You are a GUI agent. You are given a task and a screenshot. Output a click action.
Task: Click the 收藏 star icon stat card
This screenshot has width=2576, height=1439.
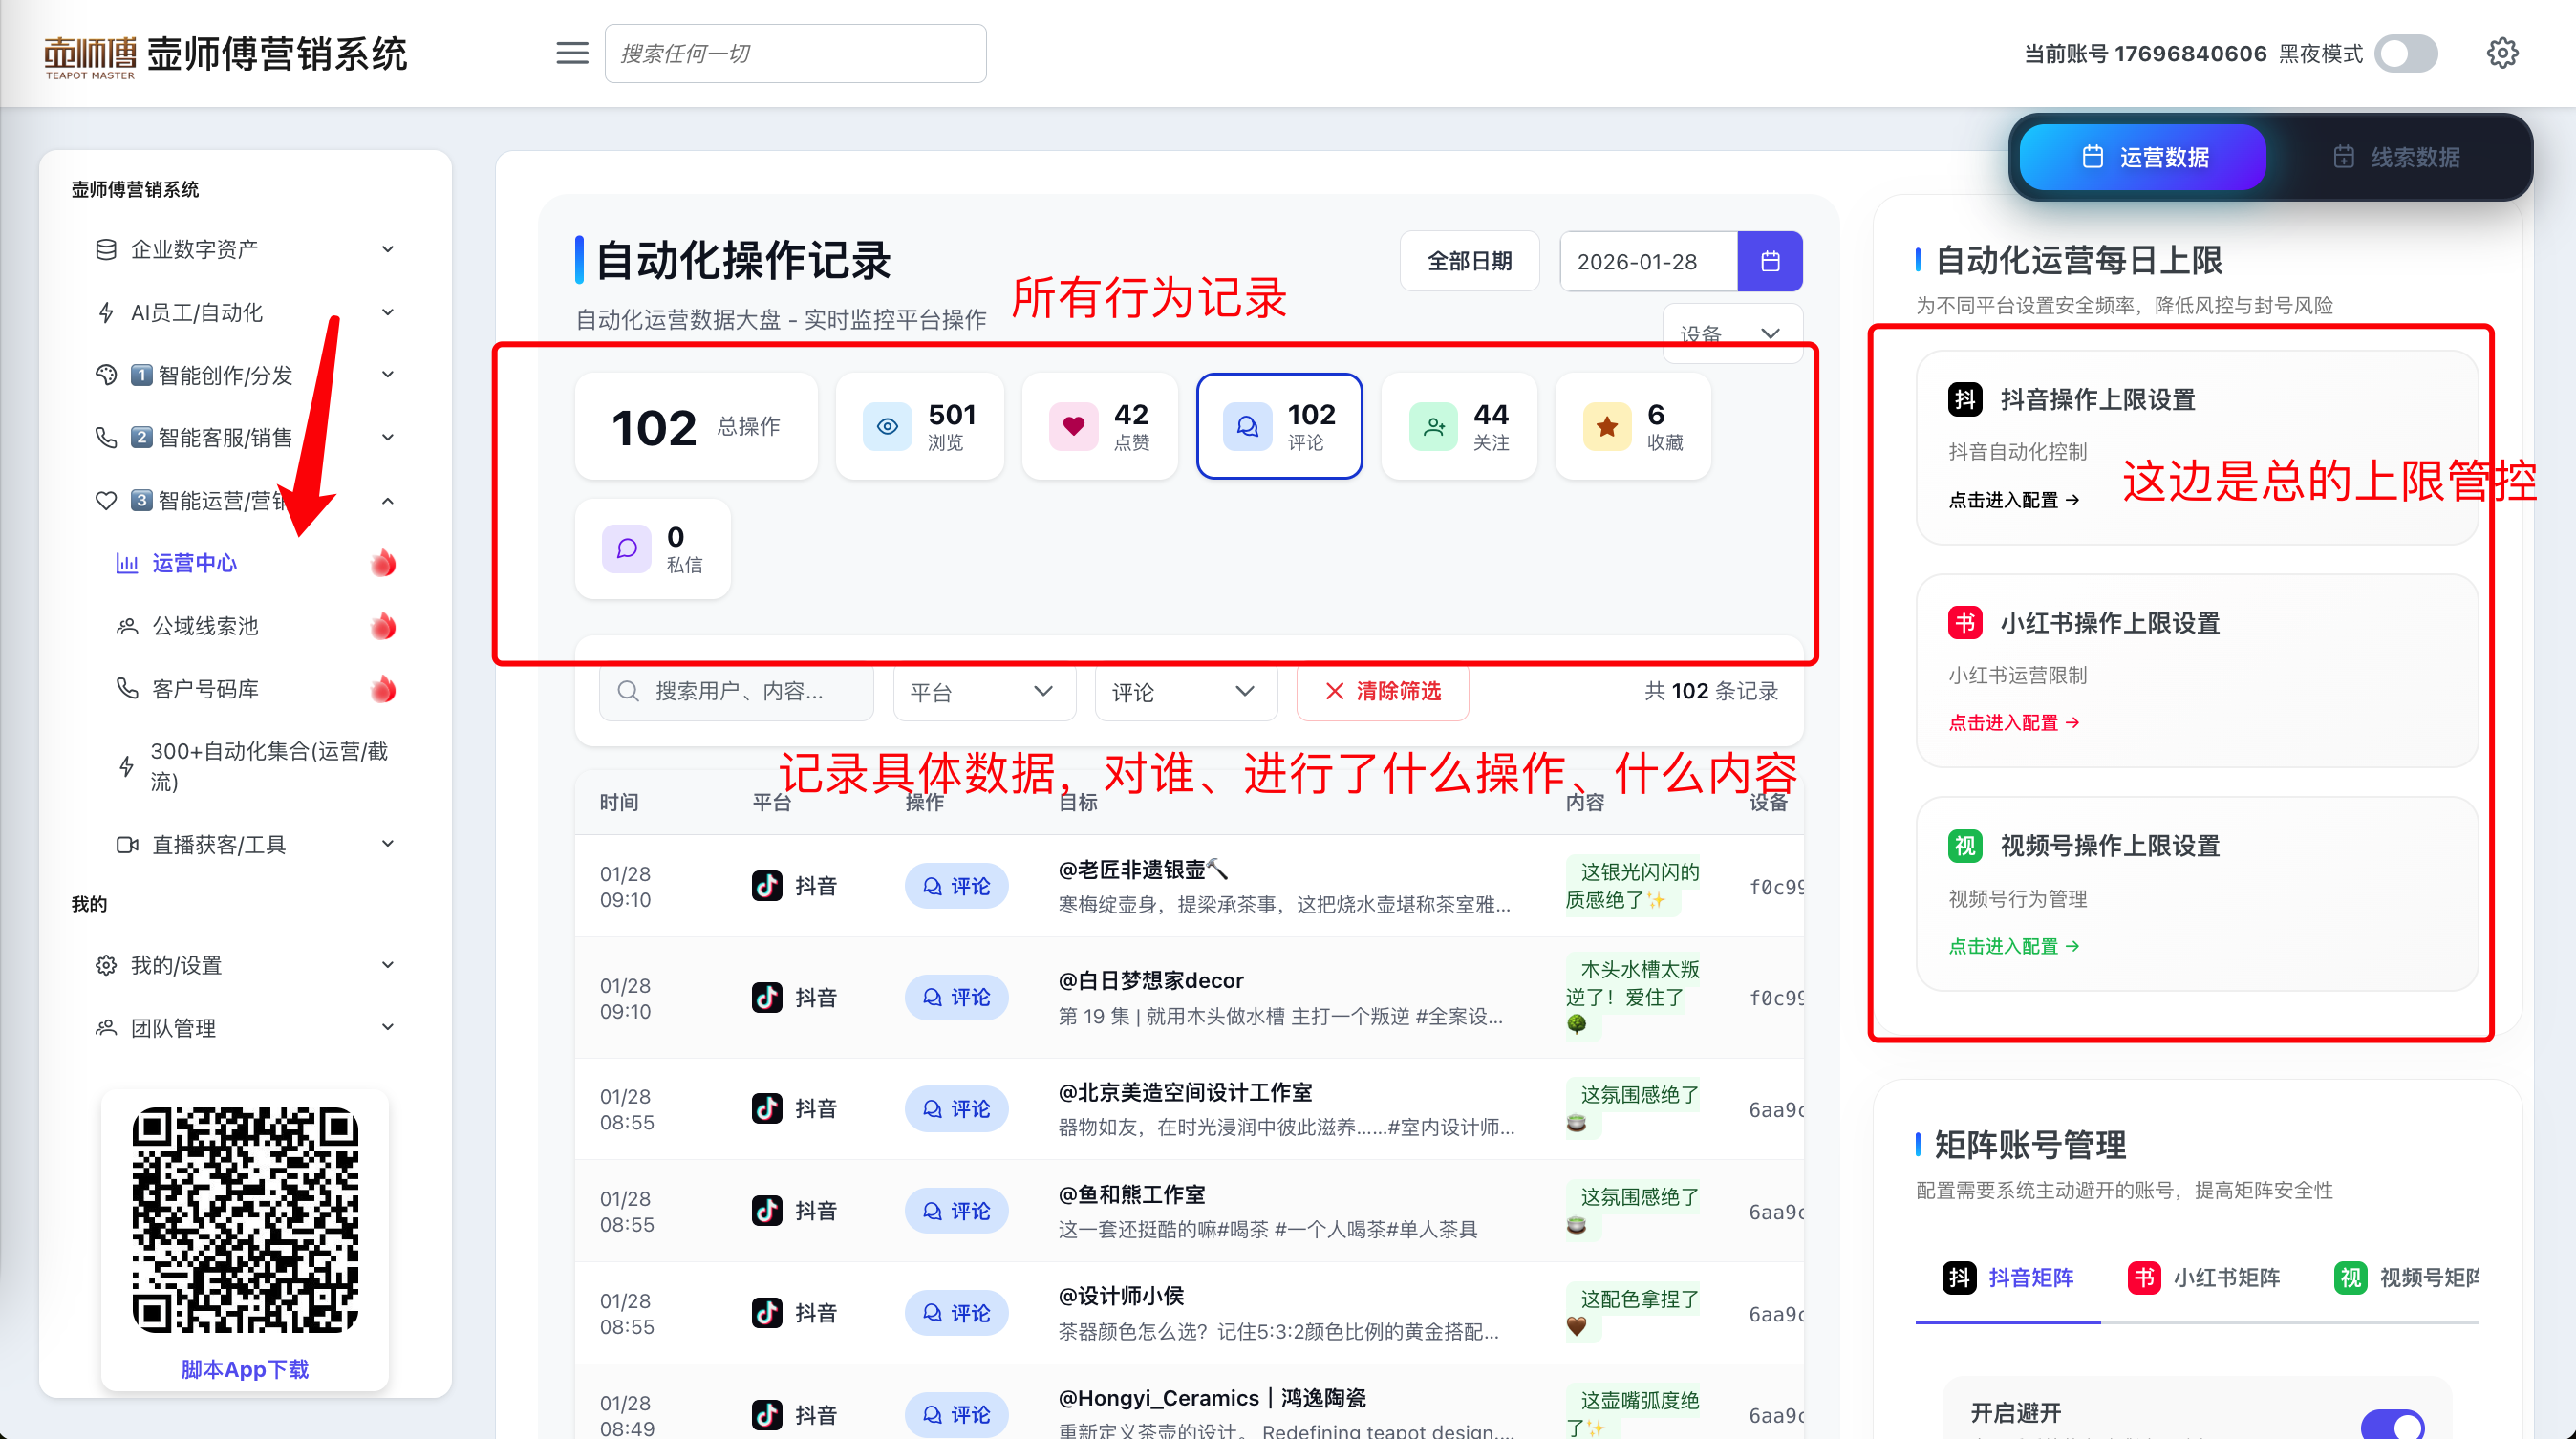coord(1633,427)
